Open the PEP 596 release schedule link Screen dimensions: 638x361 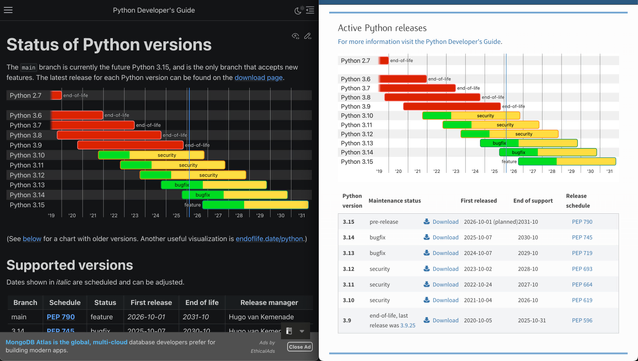(x=582, y=320)
